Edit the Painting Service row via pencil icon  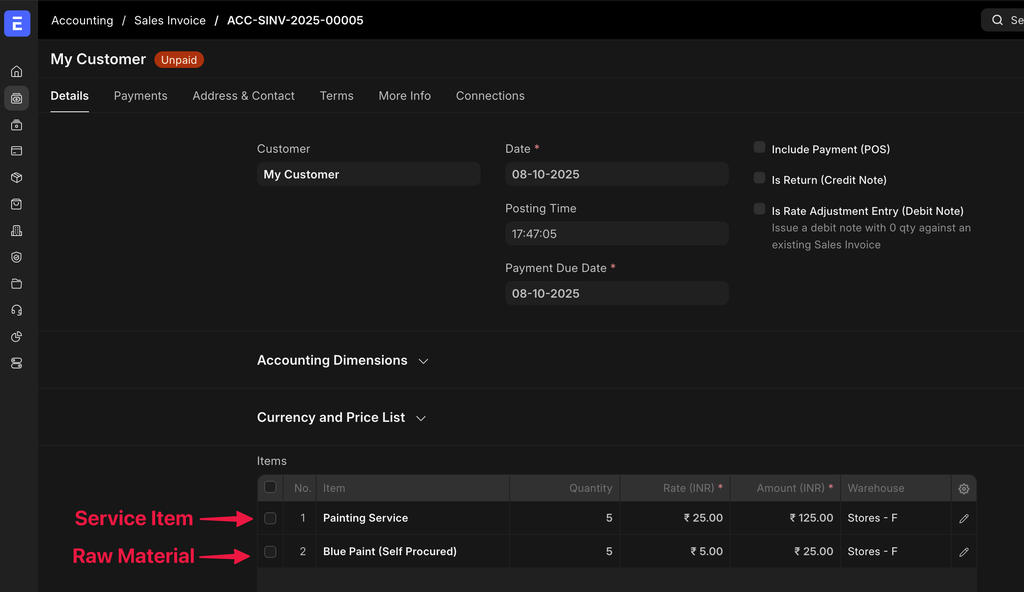[x=963, y=518]
